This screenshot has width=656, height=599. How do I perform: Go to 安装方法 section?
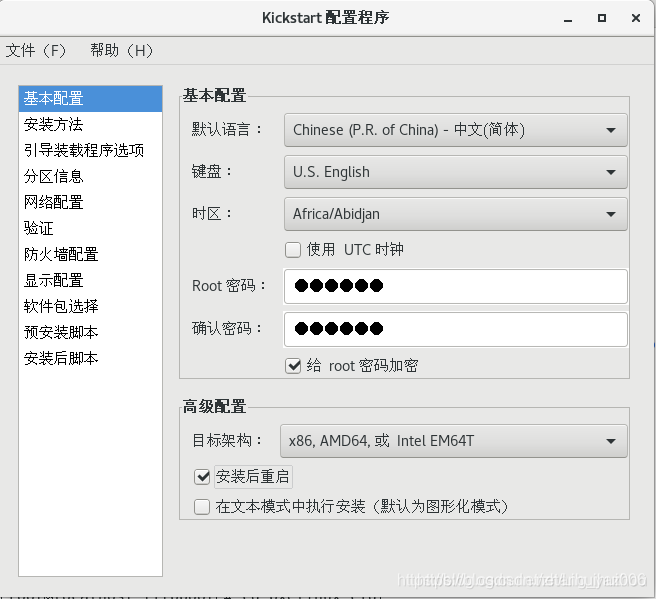tap(90, 125)
